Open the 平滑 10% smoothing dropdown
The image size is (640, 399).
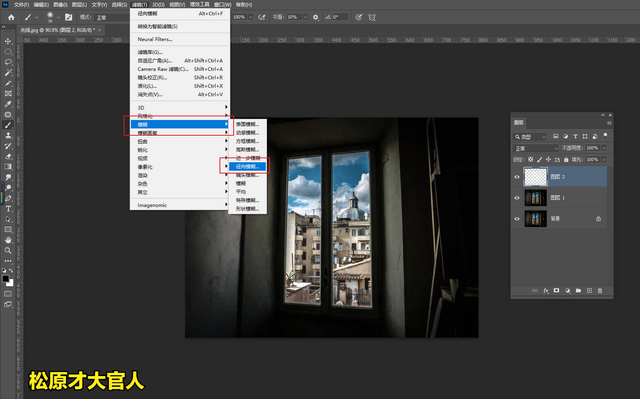(305, 17)
